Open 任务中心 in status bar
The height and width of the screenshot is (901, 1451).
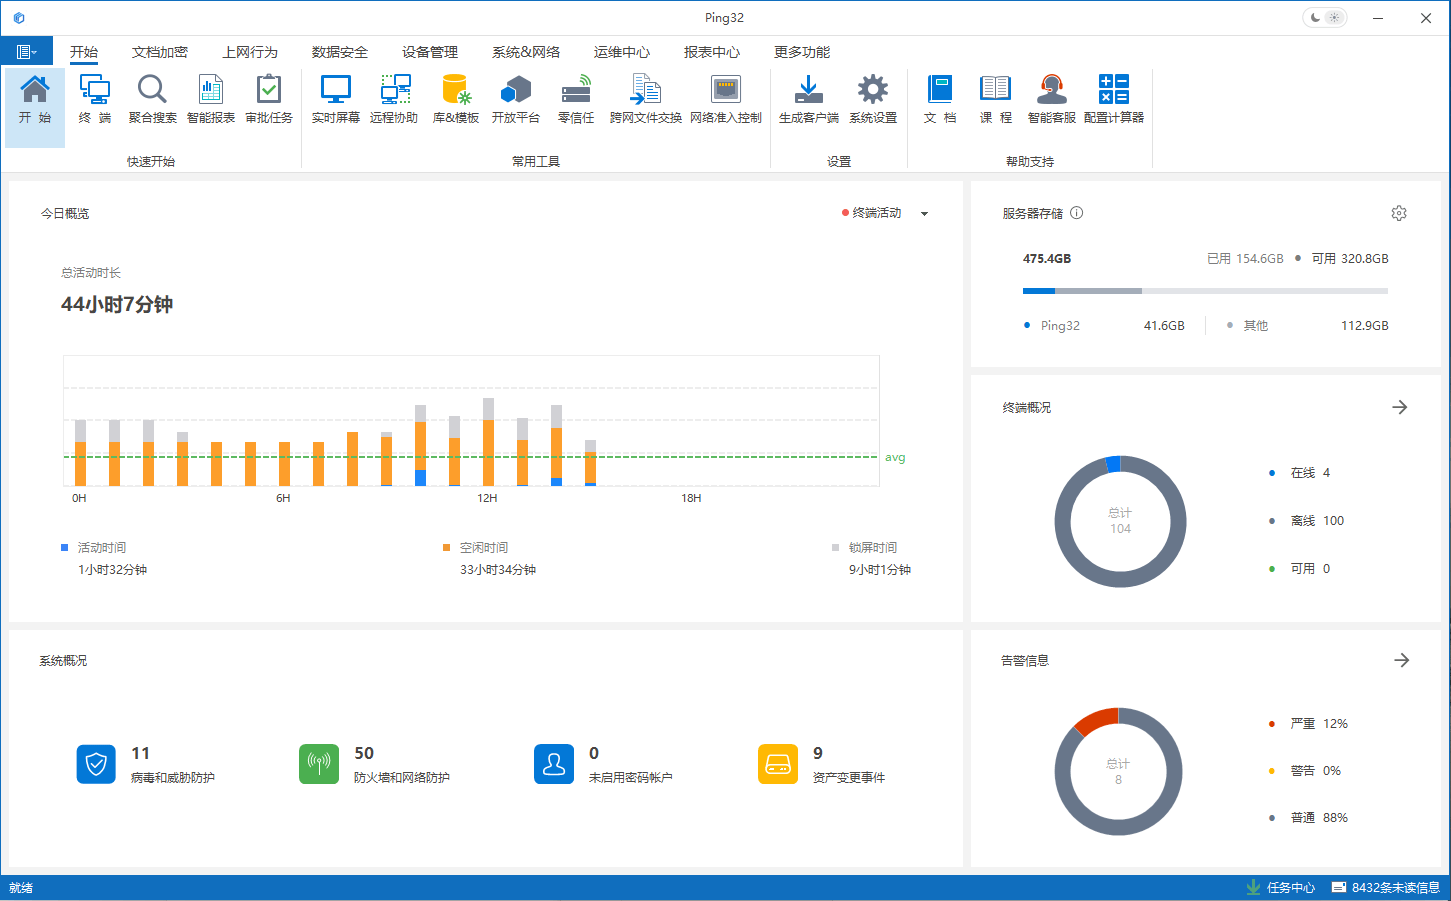(x=1281, y=888)
